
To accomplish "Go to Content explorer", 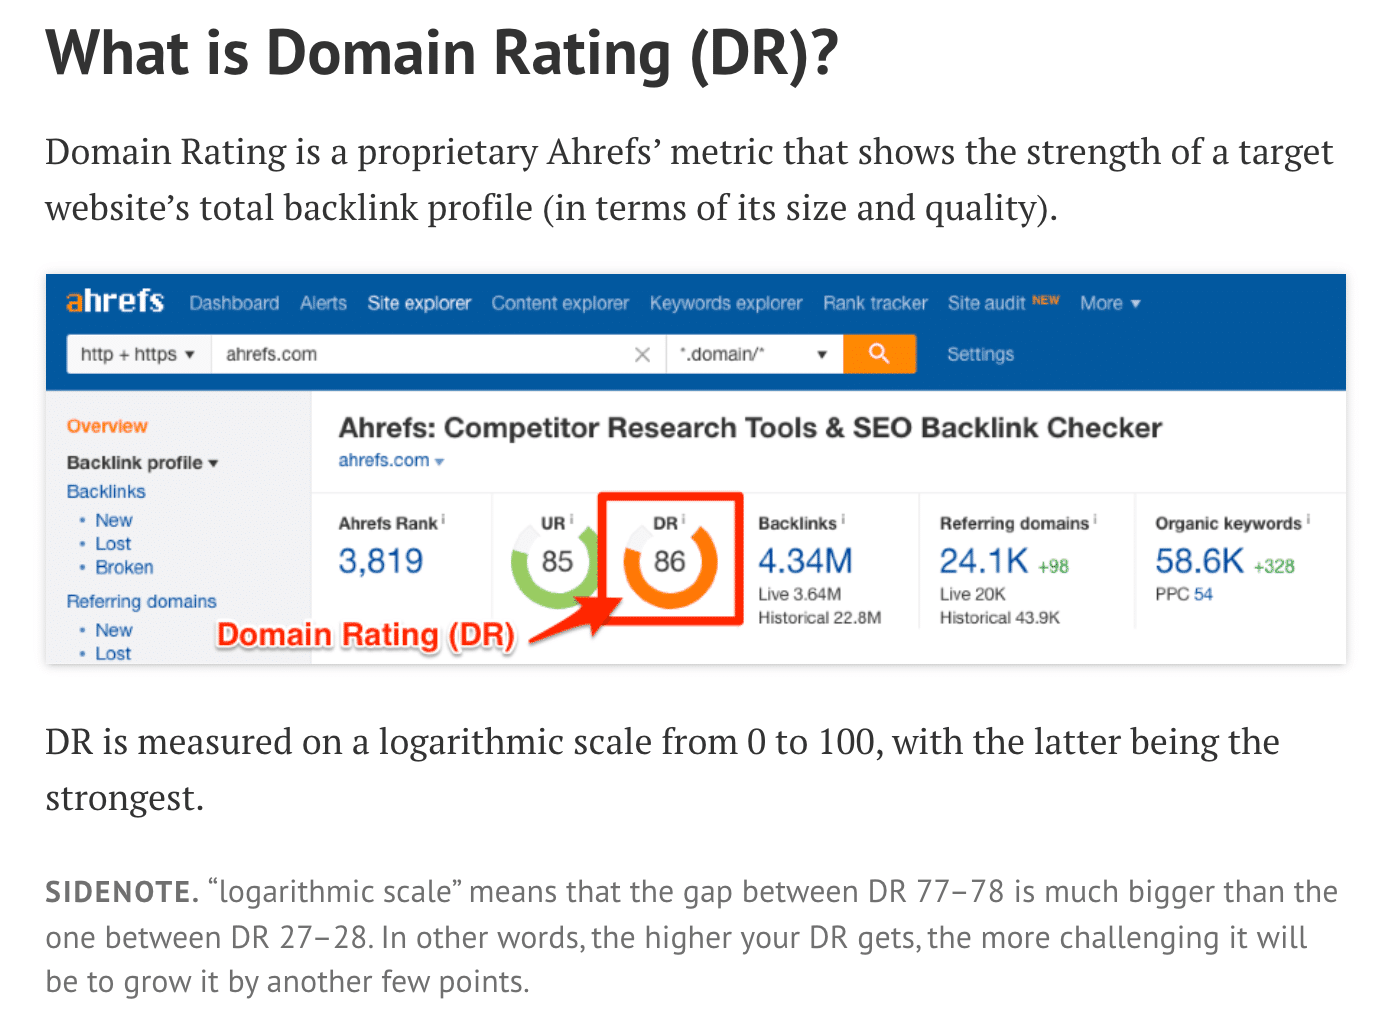I will click(x=560, y=303).
